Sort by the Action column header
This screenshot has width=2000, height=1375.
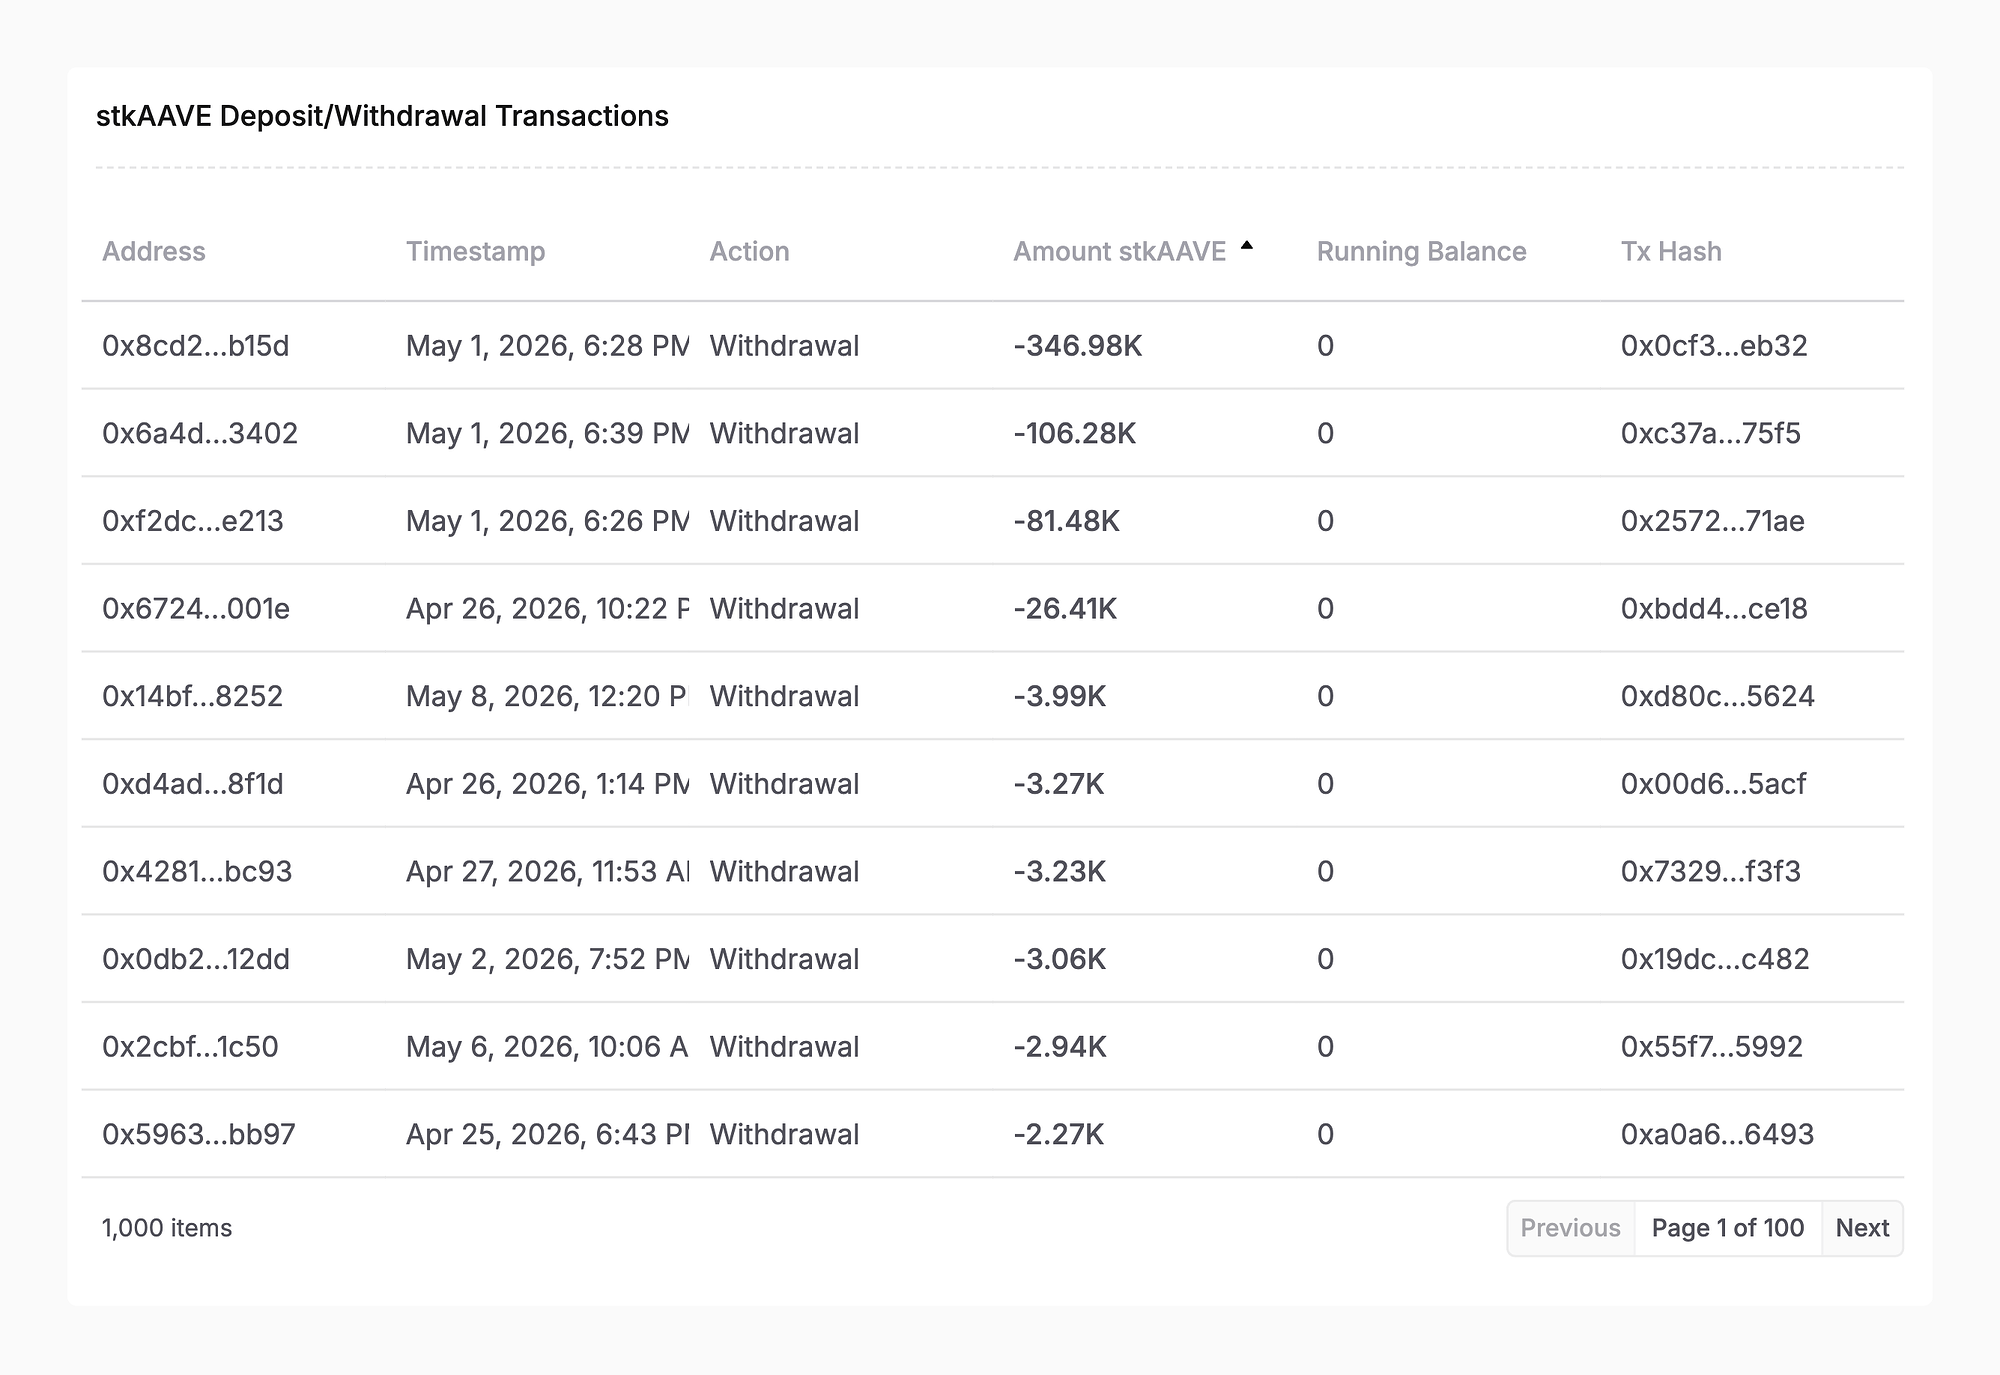point(749,251)
